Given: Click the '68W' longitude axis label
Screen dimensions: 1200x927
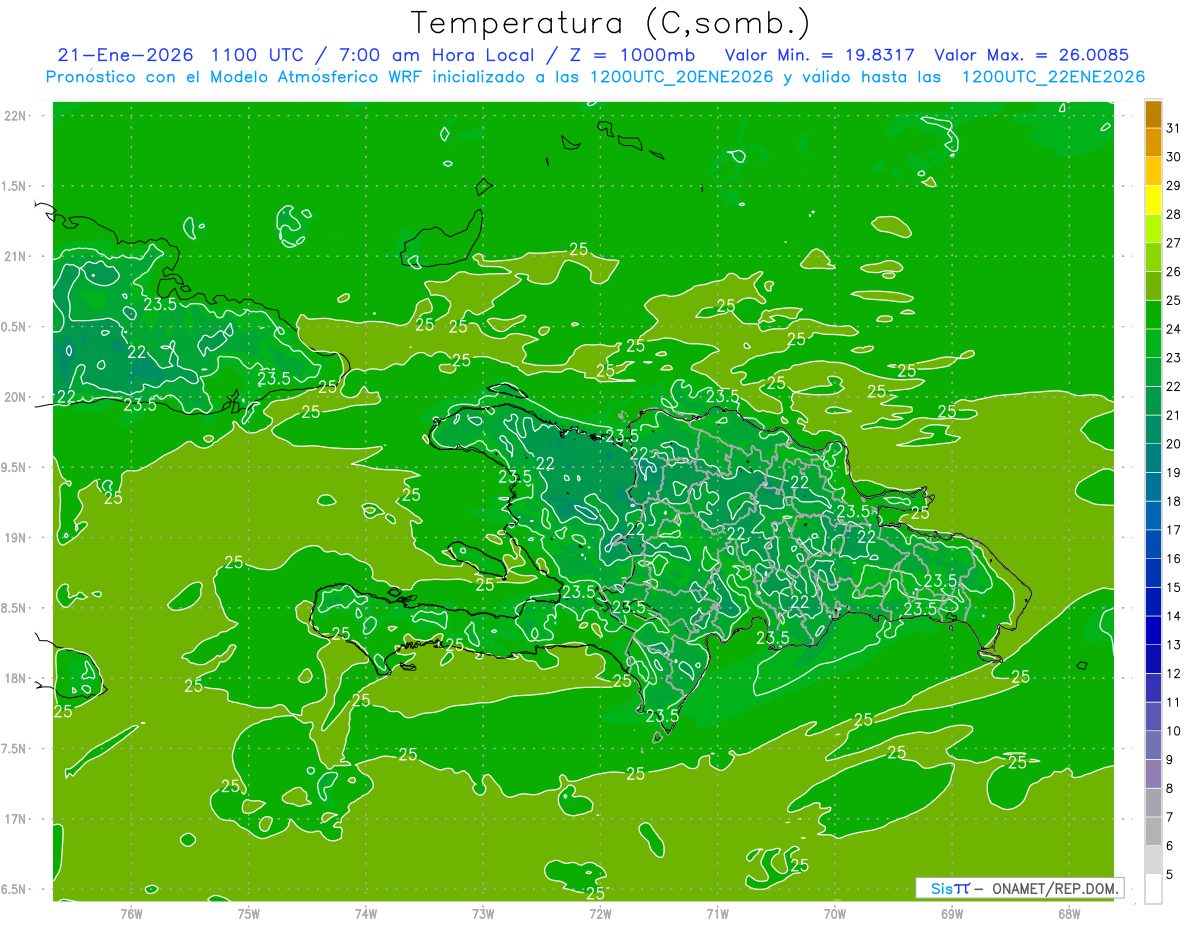Looking at the screenshot, I should click(1069, 913).
